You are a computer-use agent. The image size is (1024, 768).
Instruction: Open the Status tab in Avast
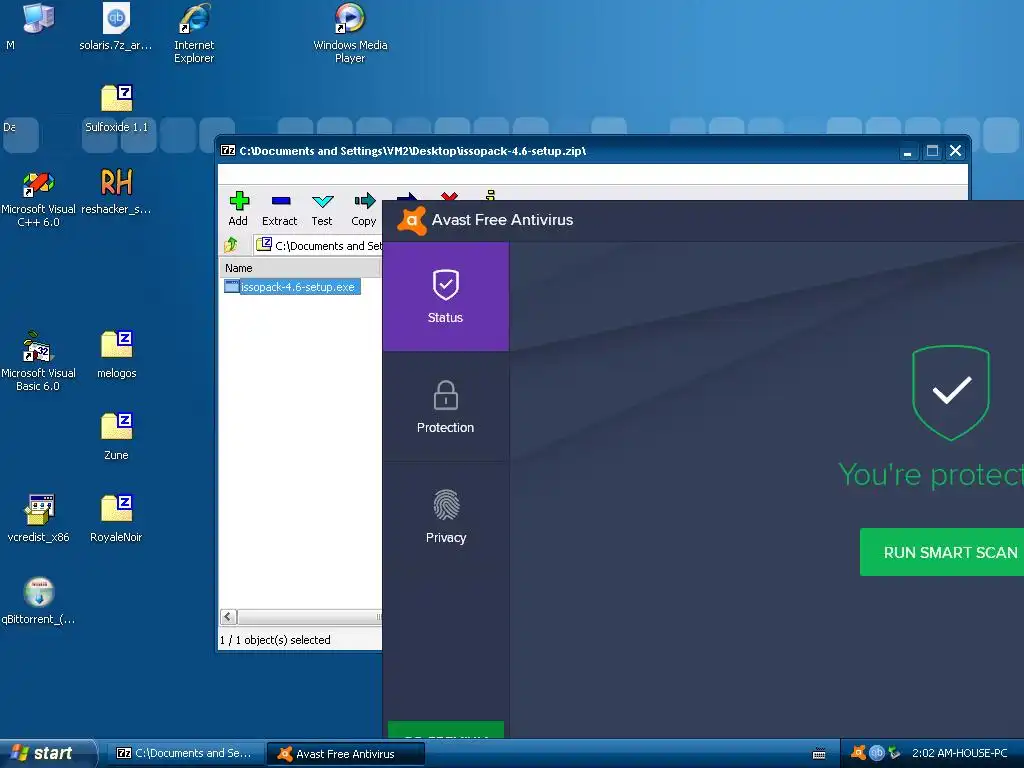point(445,296)
